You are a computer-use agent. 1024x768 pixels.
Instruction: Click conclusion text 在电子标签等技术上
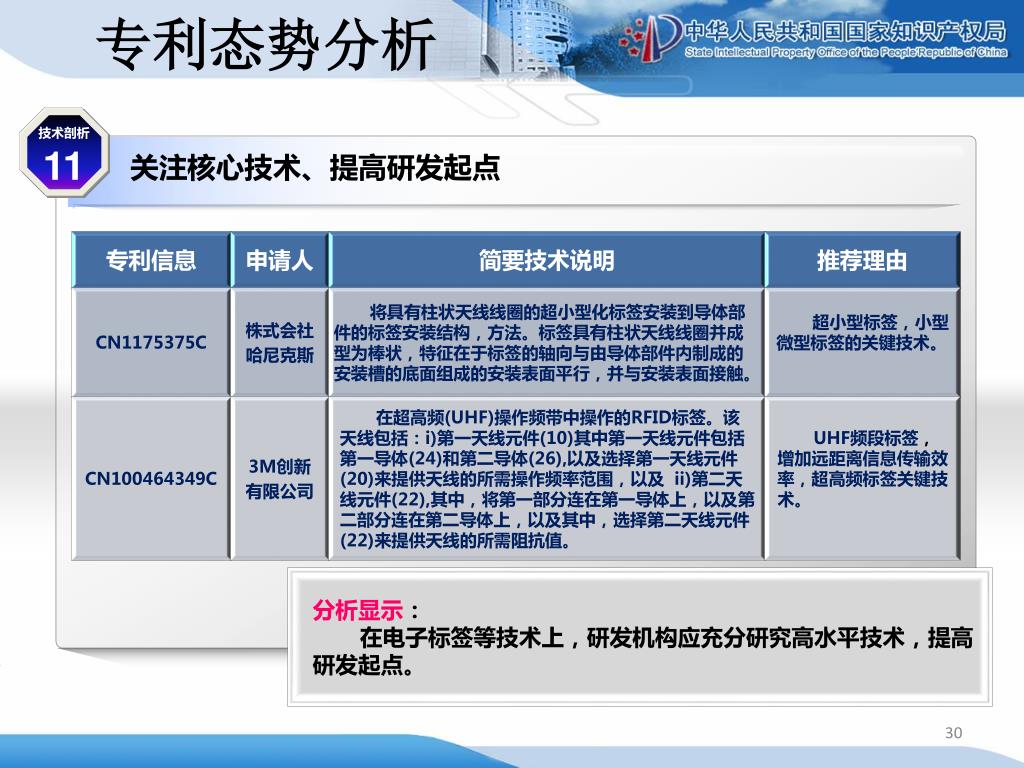click(643, 651)
